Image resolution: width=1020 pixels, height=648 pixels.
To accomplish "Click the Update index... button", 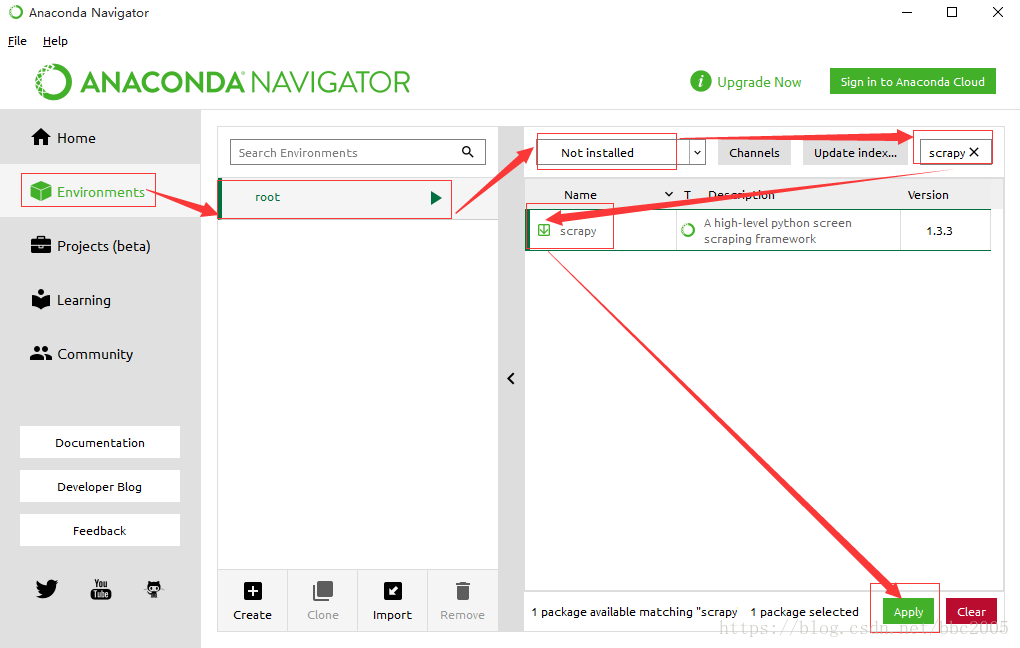I will [x=855, y=153].
